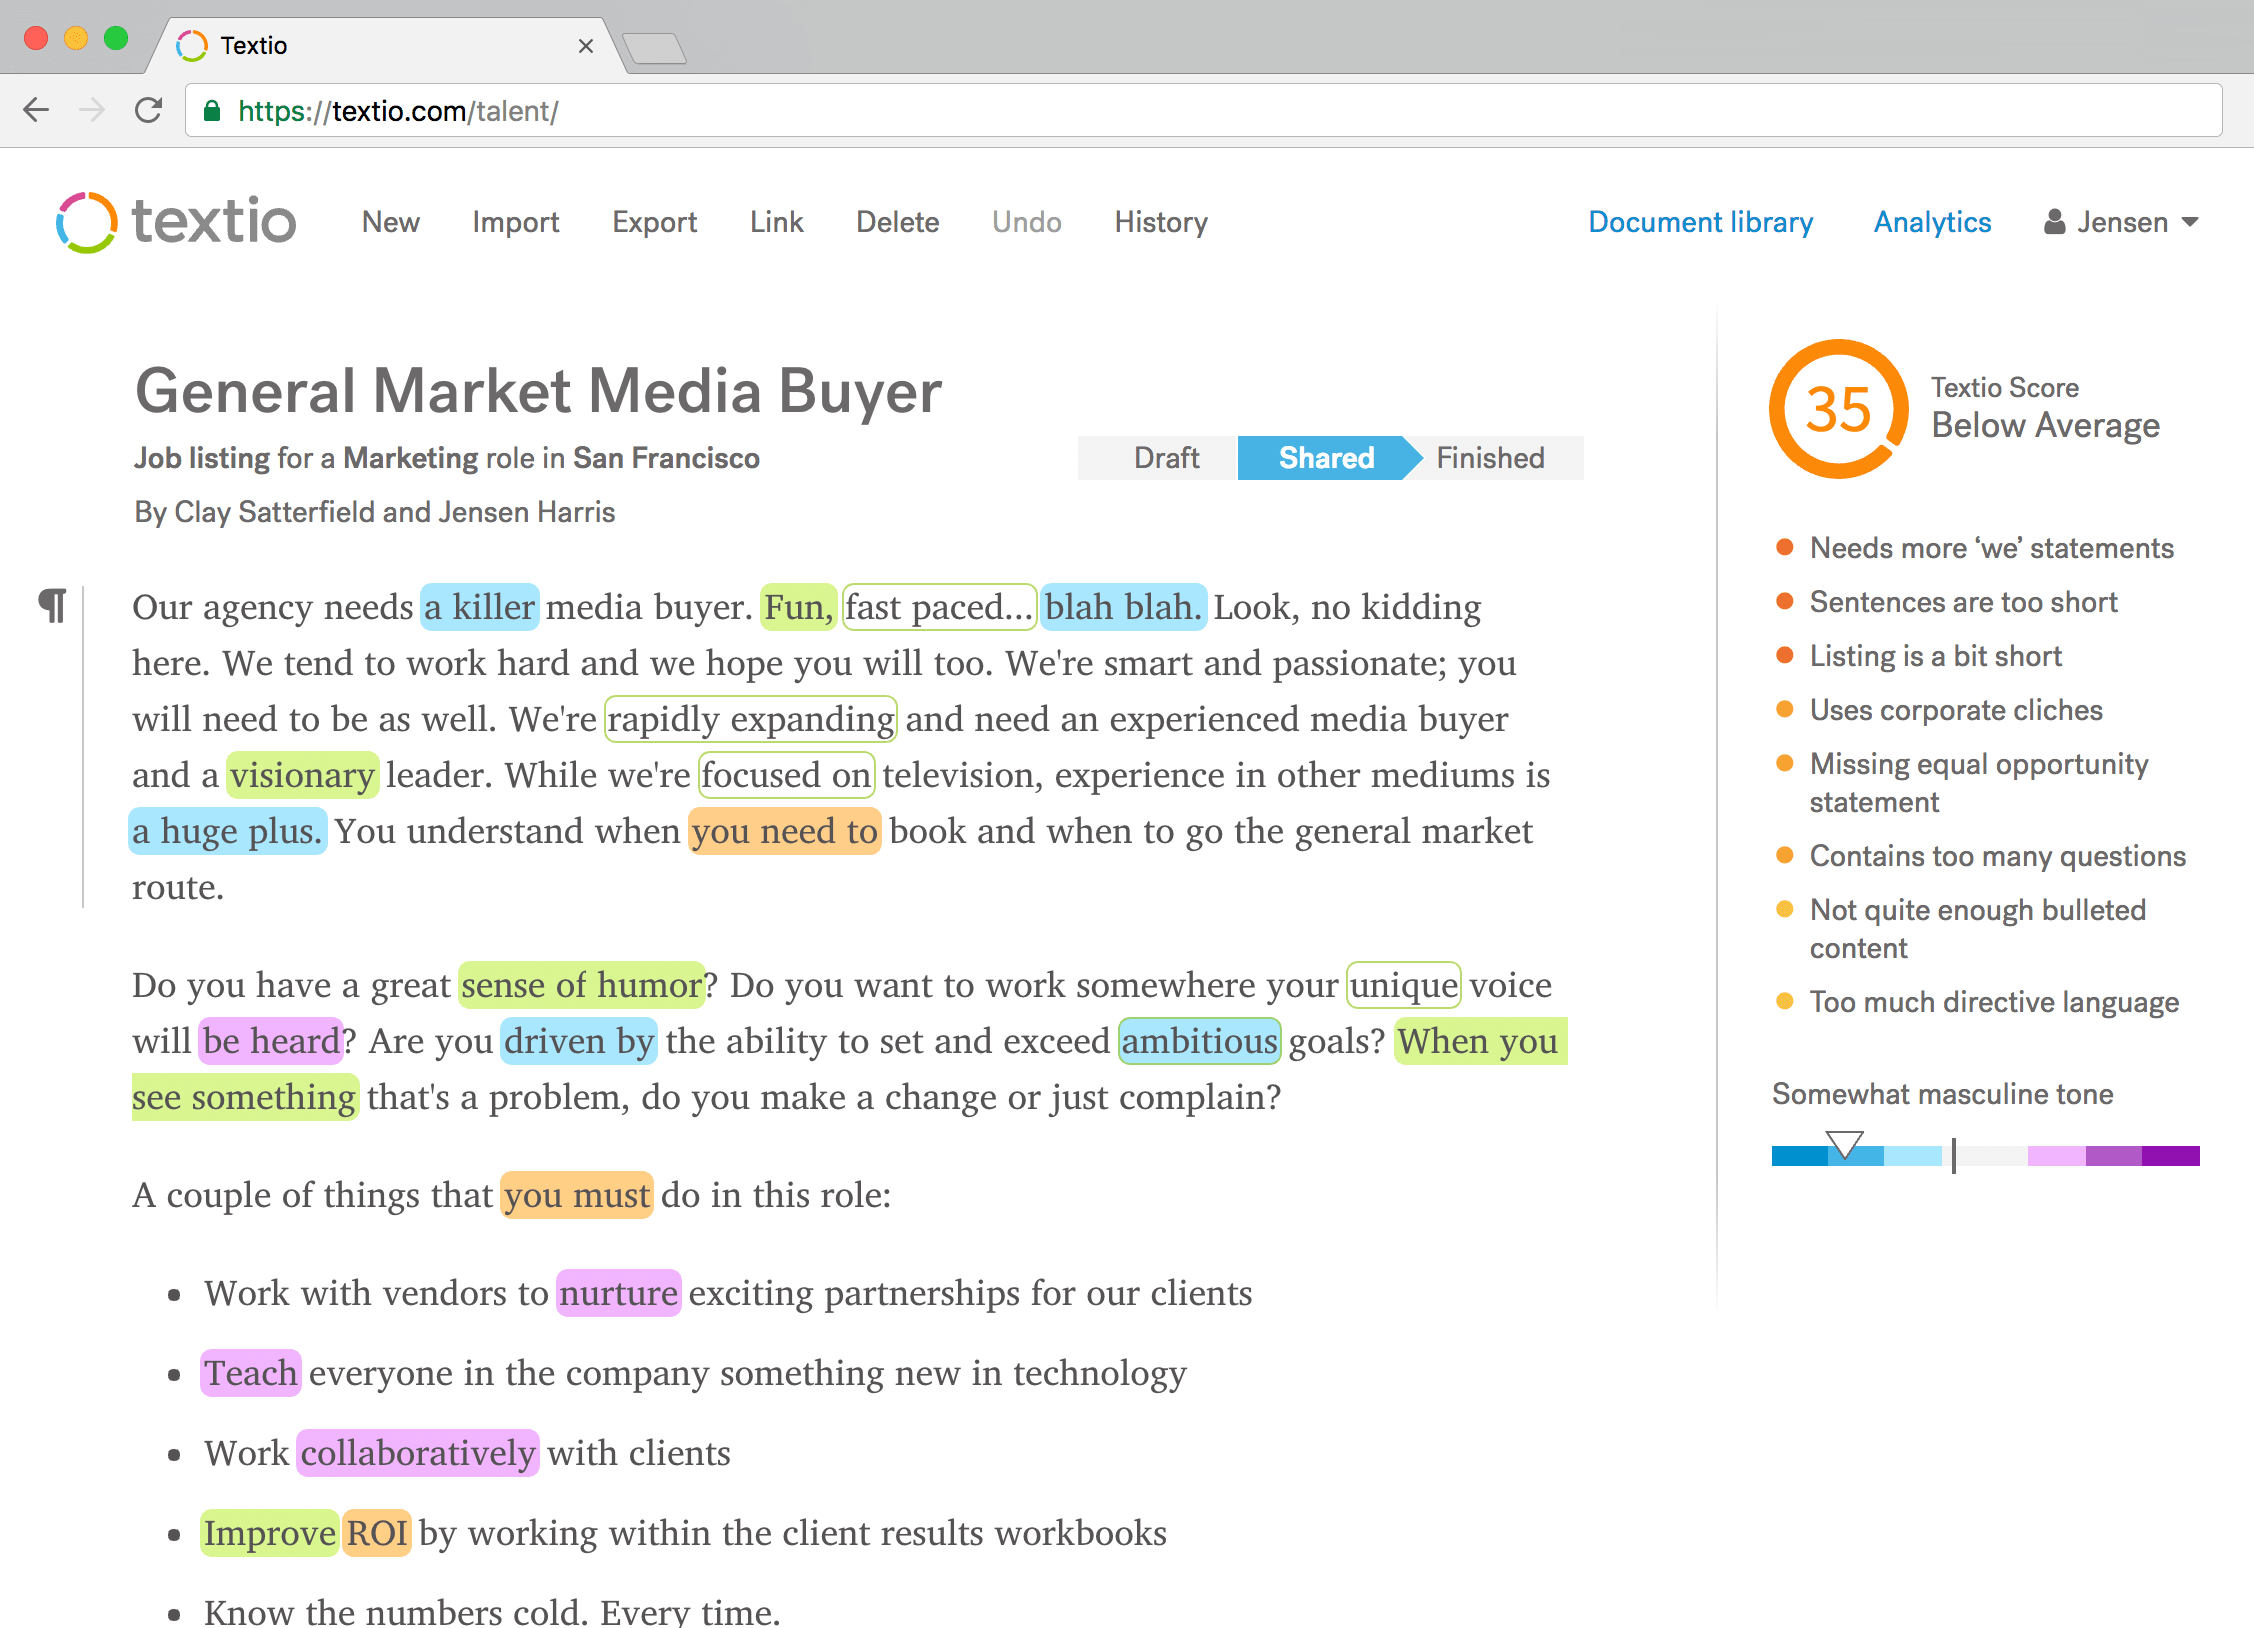Click 'Needs more we statements' feedback
Screen dimensions: 2254x1628
(x=1992, y=548)
